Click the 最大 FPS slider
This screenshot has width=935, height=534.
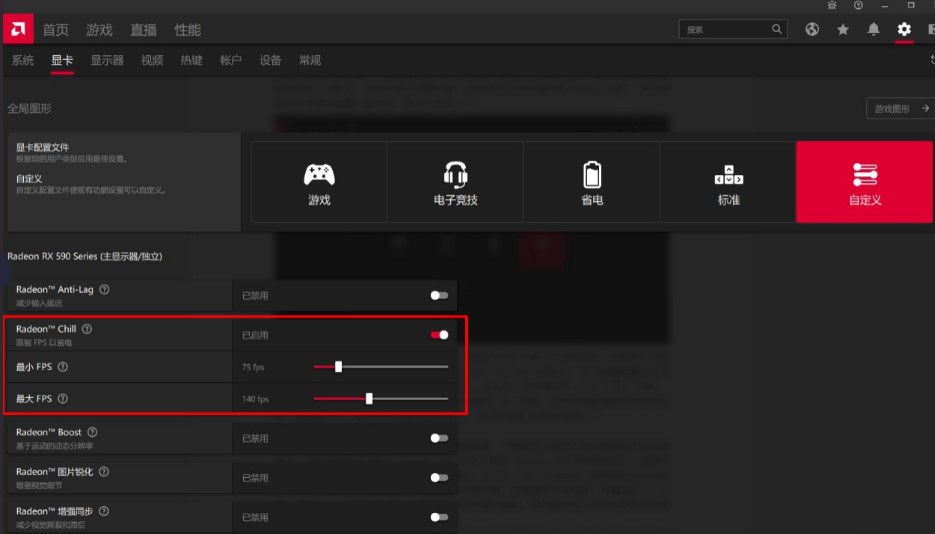click(380, 399)
